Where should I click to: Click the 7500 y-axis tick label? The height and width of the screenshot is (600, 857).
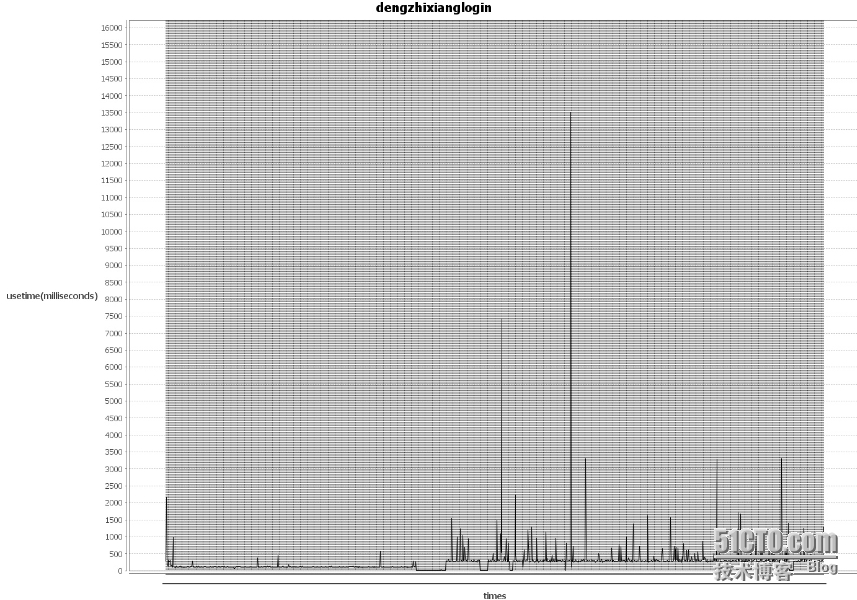tap(114, 316)
